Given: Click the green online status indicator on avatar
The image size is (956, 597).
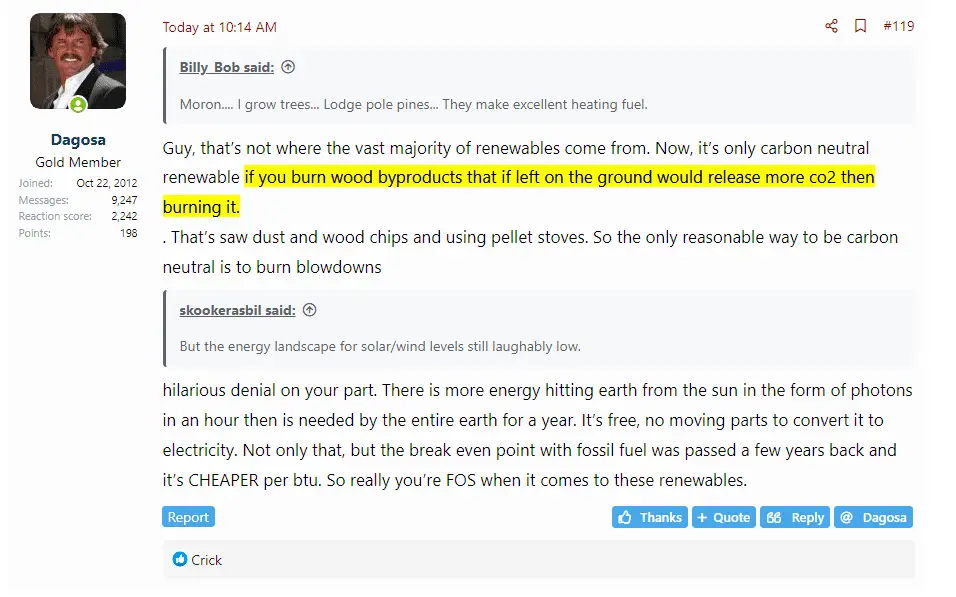Looking at the screenshot, I should [78, 104].
